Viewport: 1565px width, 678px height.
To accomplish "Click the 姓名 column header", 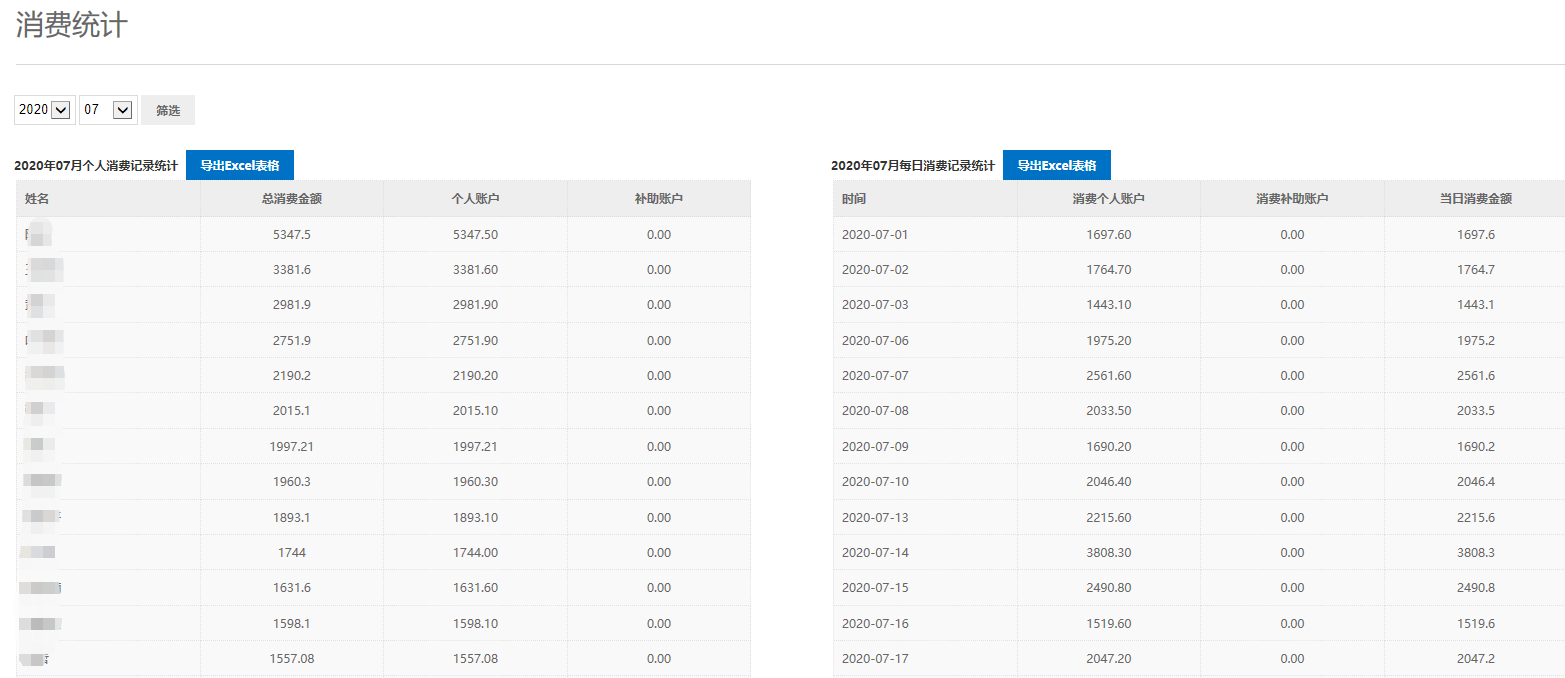I will click(37, 199).
